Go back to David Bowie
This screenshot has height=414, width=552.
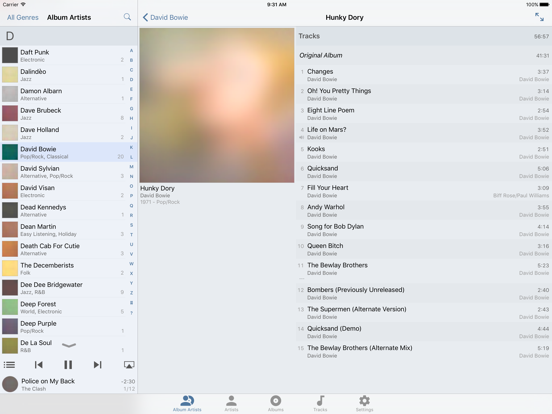coord(165,17)
